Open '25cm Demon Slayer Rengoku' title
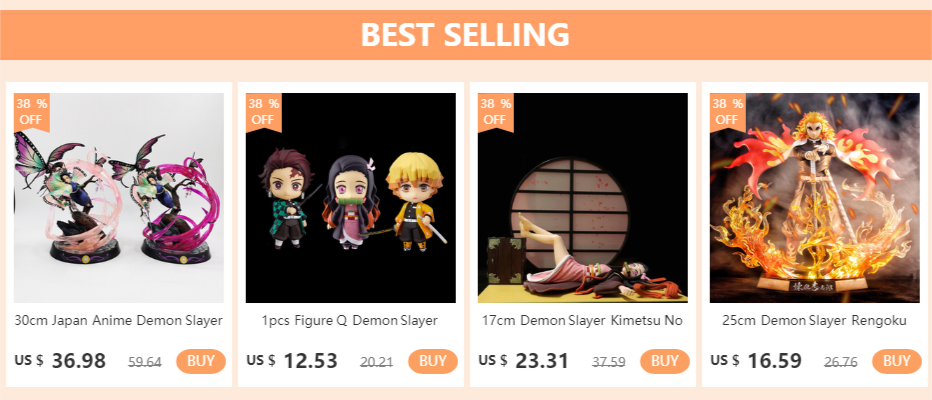The height and width of the screenshot is (400, 932). 815,321
